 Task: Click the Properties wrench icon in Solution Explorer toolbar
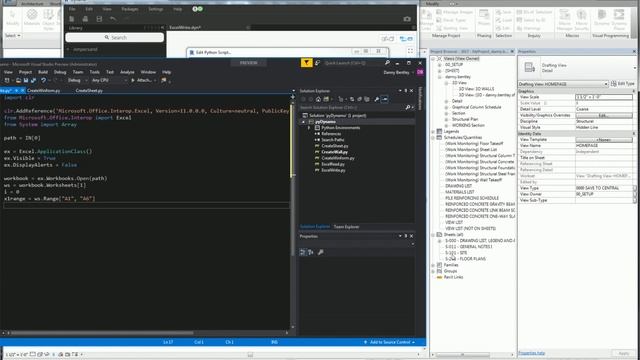click(376, 99)
